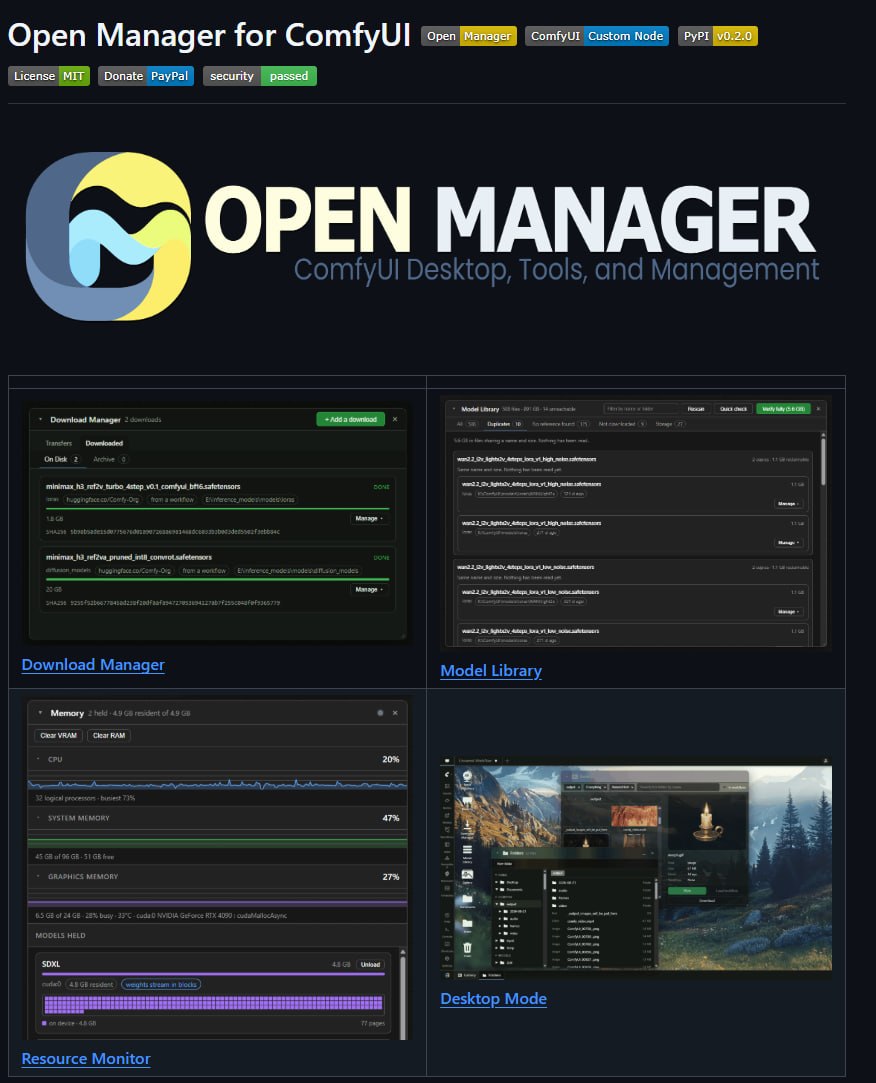Open Manage dropdown on second high_noise copy

pyautogui.click(x=789, y=543)
